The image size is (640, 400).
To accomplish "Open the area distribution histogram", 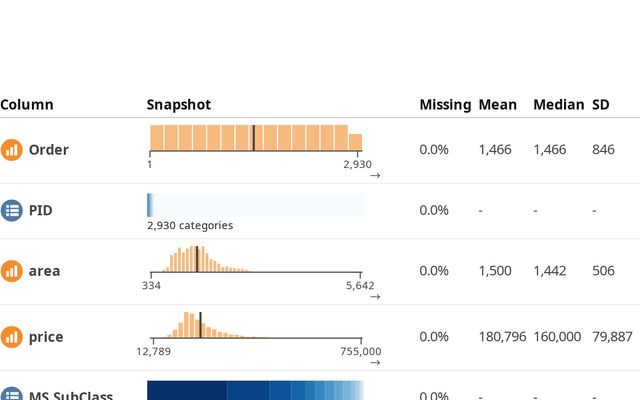I will pos(256,260).
